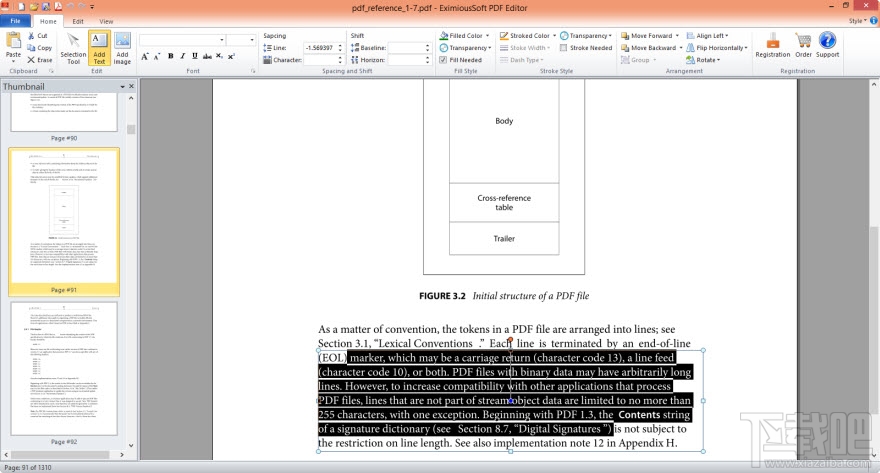
Task: Open the File menu
Action: point(16,21)
